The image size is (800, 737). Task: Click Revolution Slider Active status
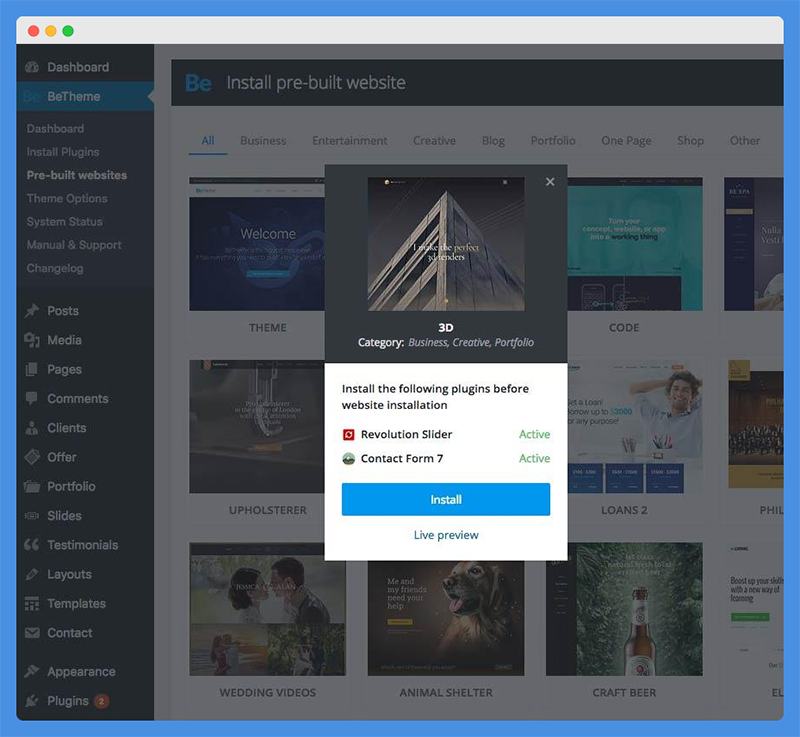[x=534, y=435]
